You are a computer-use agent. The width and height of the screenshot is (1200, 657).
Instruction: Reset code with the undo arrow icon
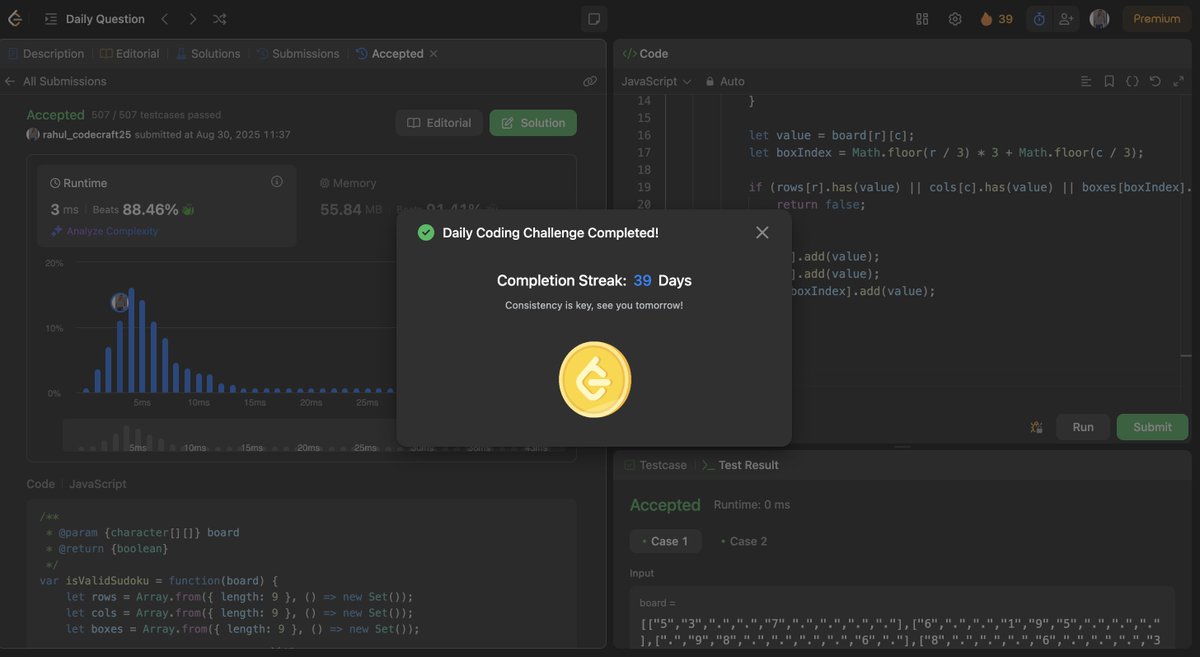tap(1155, 81)
